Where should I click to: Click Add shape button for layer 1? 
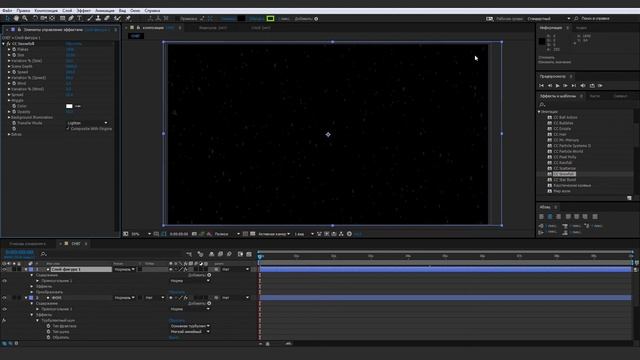coord(209,275)
